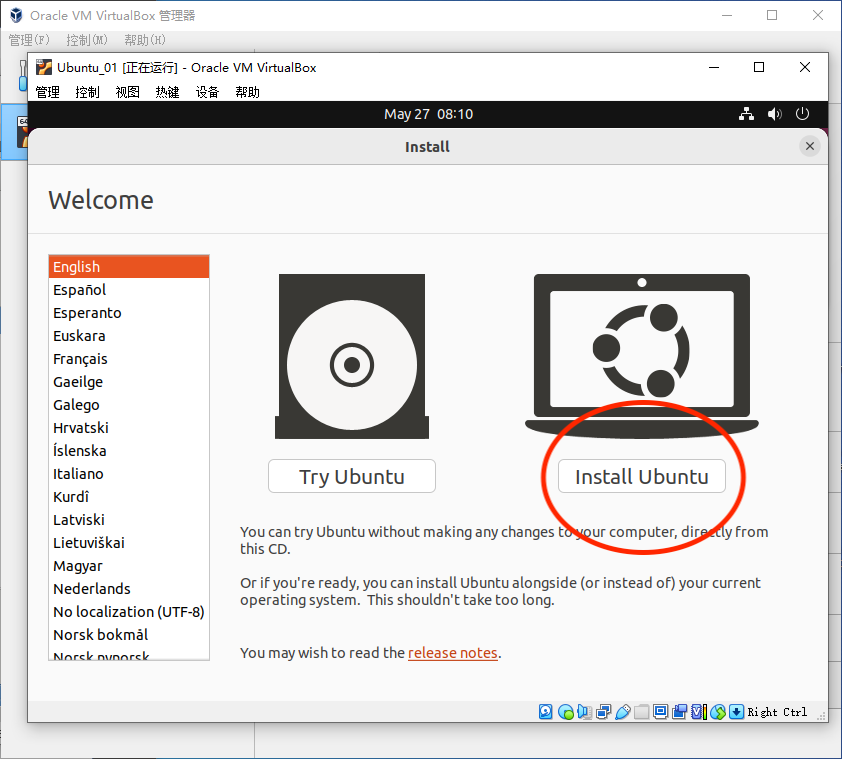Click the audio status icon in VM status bar
Screen dimensions: 842x759
[584, 712]
